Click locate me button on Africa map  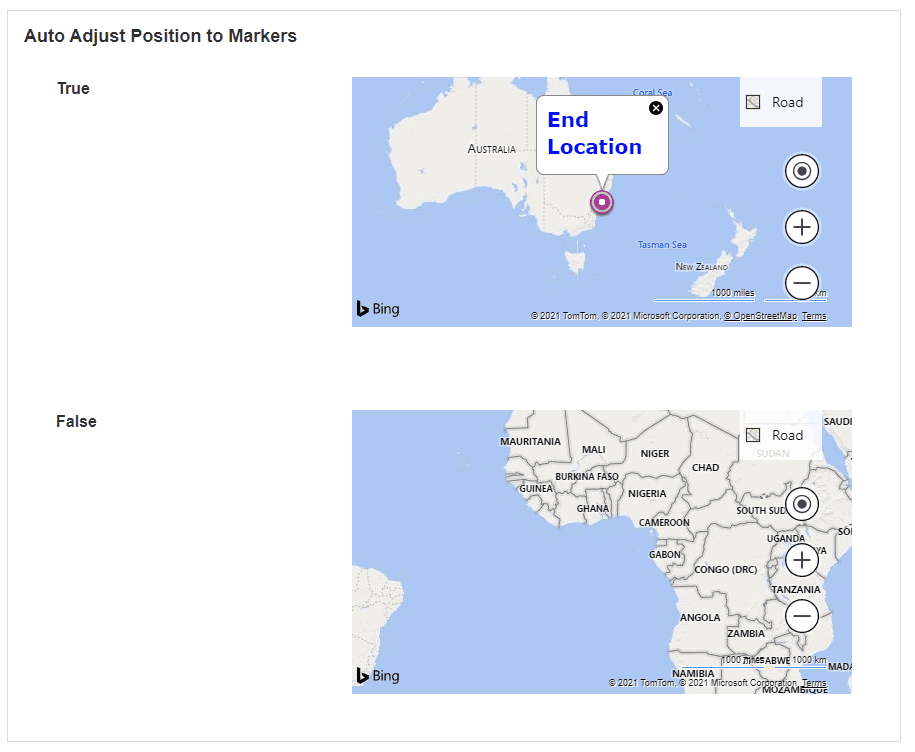pos(801,504)
